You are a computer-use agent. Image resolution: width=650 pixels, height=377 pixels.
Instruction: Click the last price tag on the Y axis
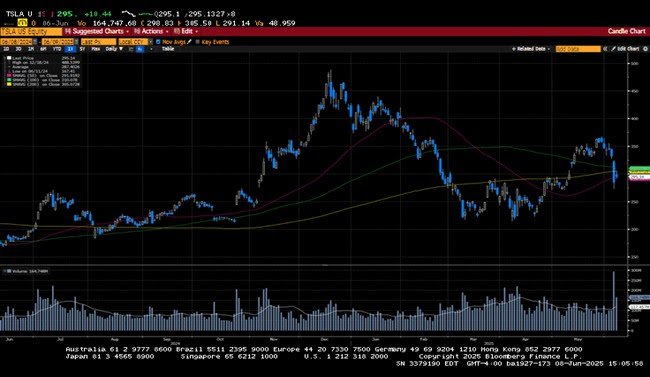coord(640,177)
